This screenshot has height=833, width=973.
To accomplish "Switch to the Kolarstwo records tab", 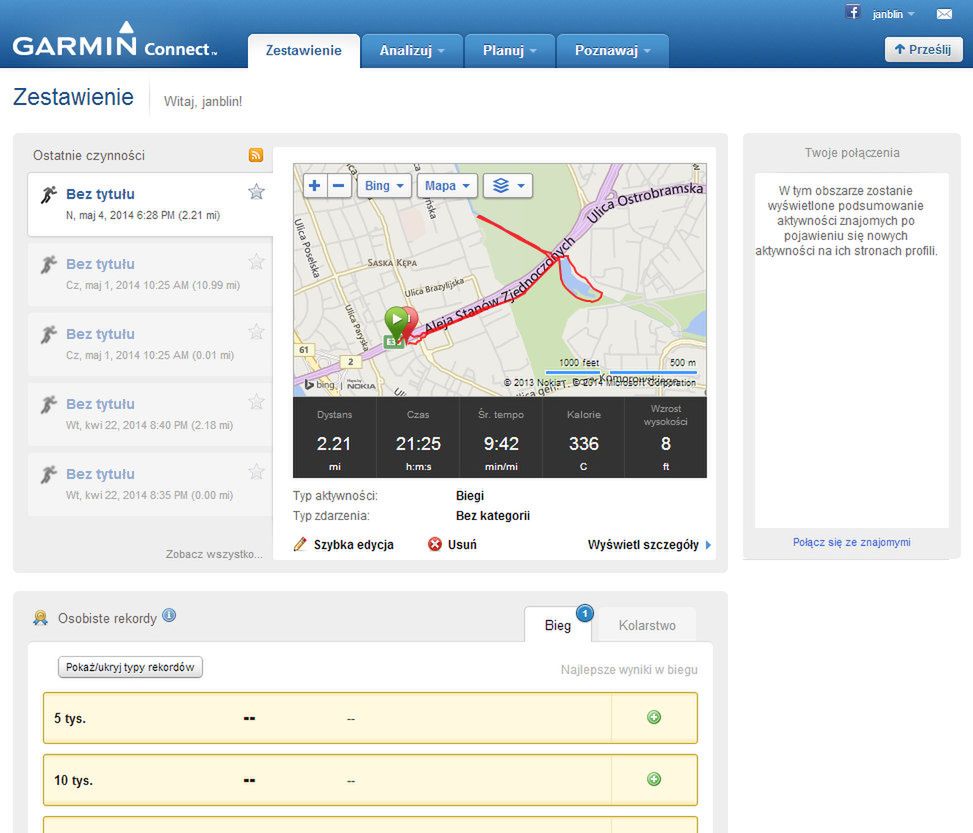I will [647, 625].
